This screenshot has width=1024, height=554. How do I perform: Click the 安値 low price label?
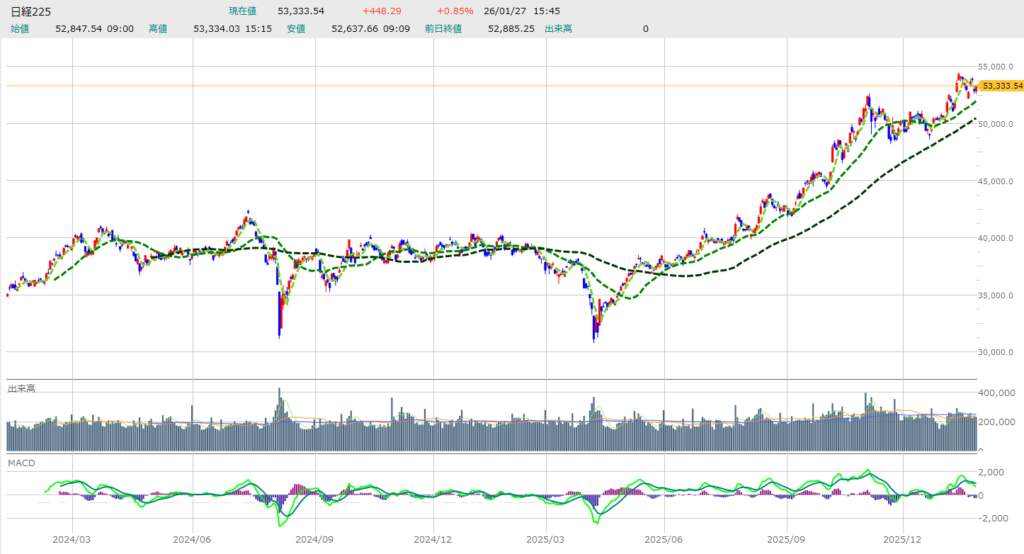(x=296, y=29)
